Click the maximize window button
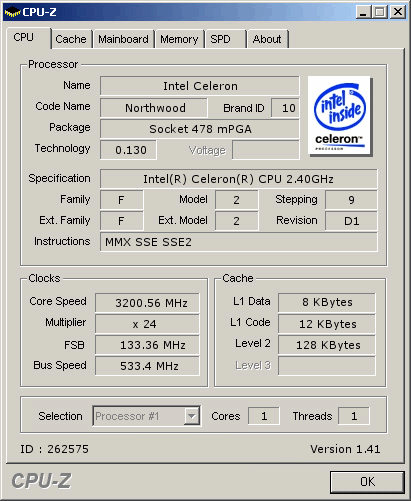The height and width of the screenshot is (501, 411). pos(380,12)
